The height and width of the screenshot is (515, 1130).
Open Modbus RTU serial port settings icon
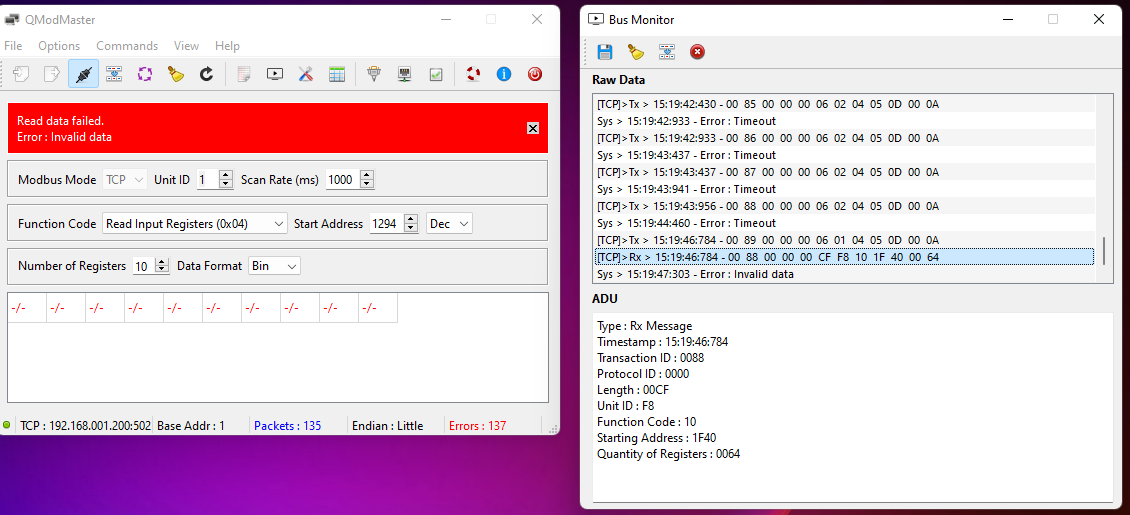(373, 73)
